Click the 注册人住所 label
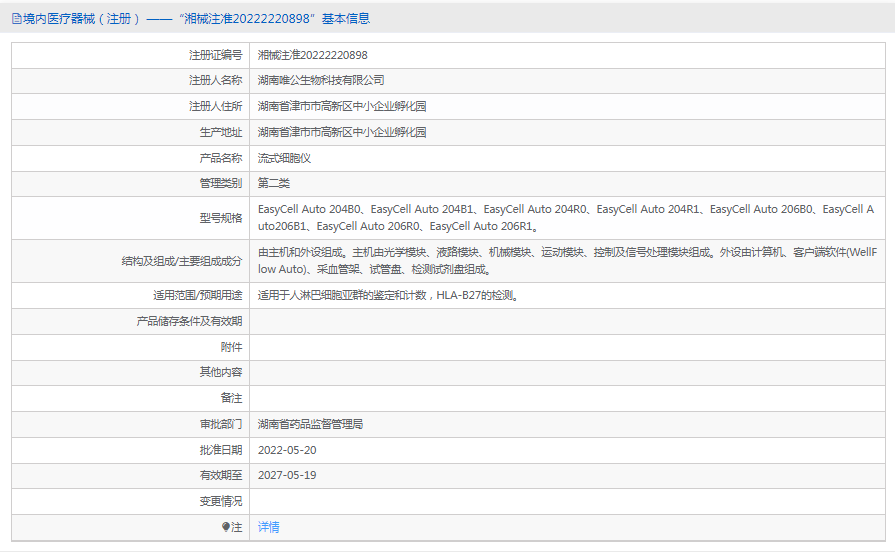895x552 pixels. 216,106
